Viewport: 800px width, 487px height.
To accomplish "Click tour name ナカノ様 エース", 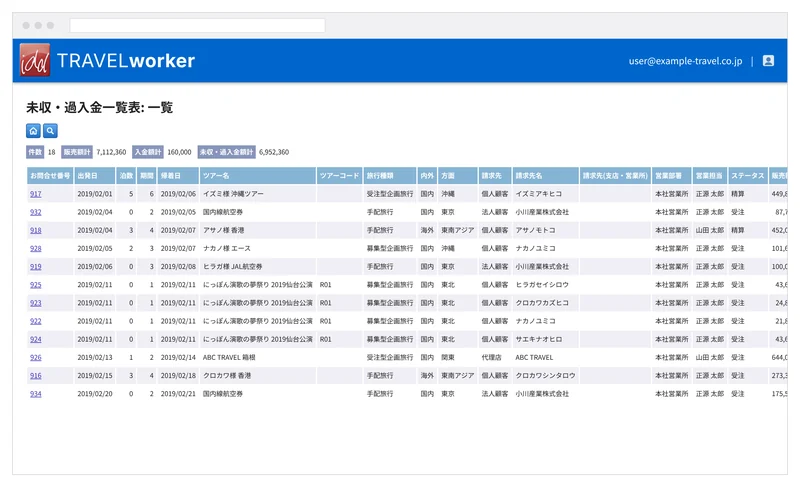I will pos(227,248).
